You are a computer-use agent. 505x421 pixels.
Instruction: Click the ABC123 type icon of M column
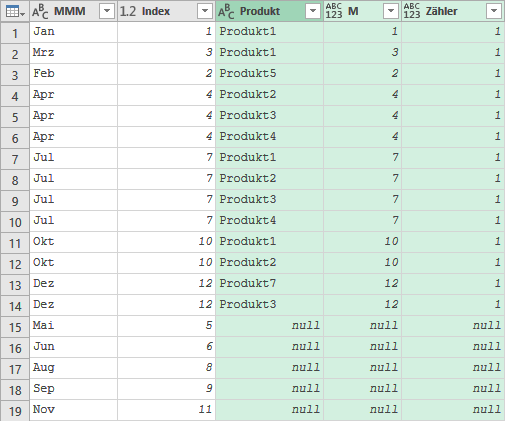334,11
